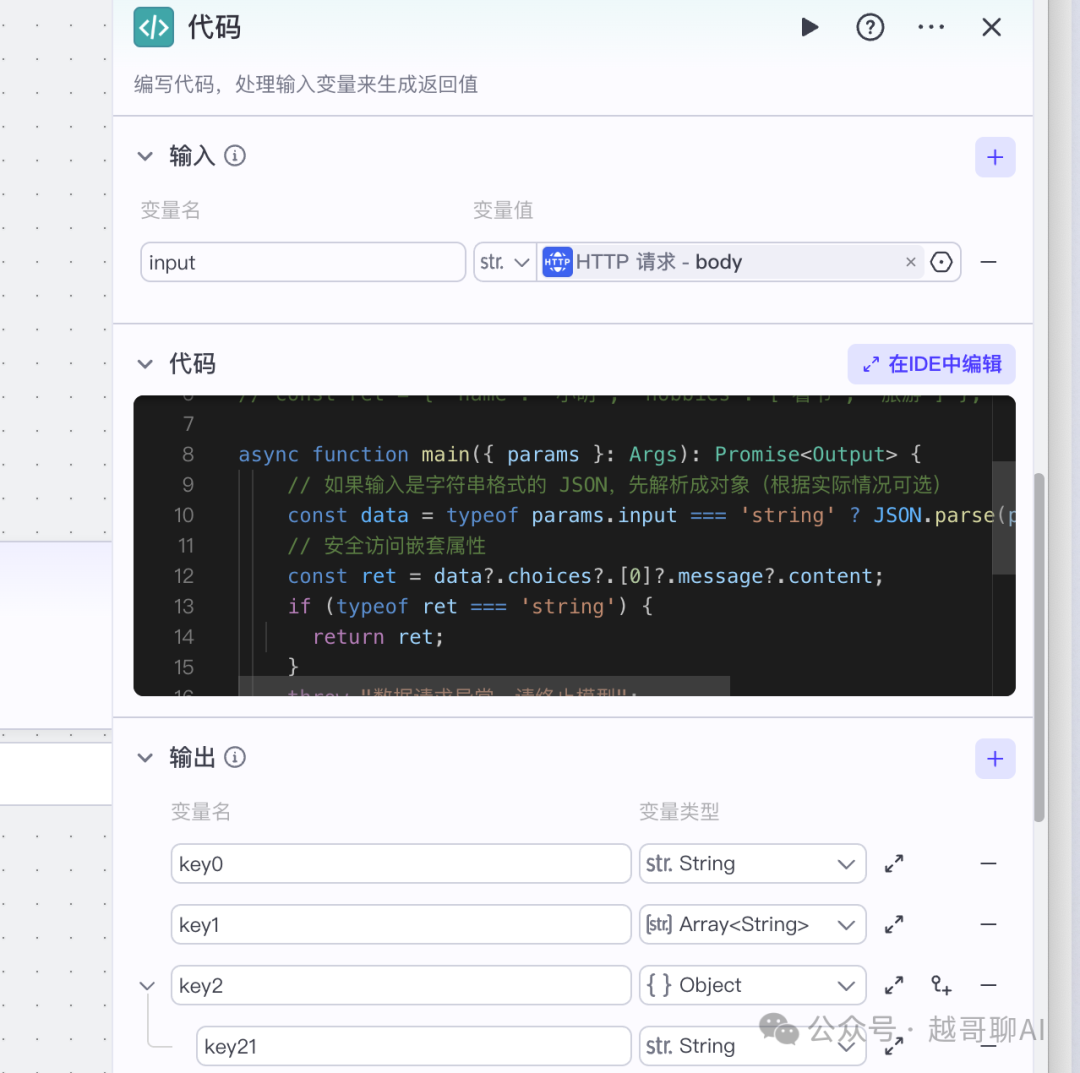Viewport: 1080px width, 1073px height.
Task: Edit the key21 variable name field
Action: pyautogui.click(x=413, y=1046)
